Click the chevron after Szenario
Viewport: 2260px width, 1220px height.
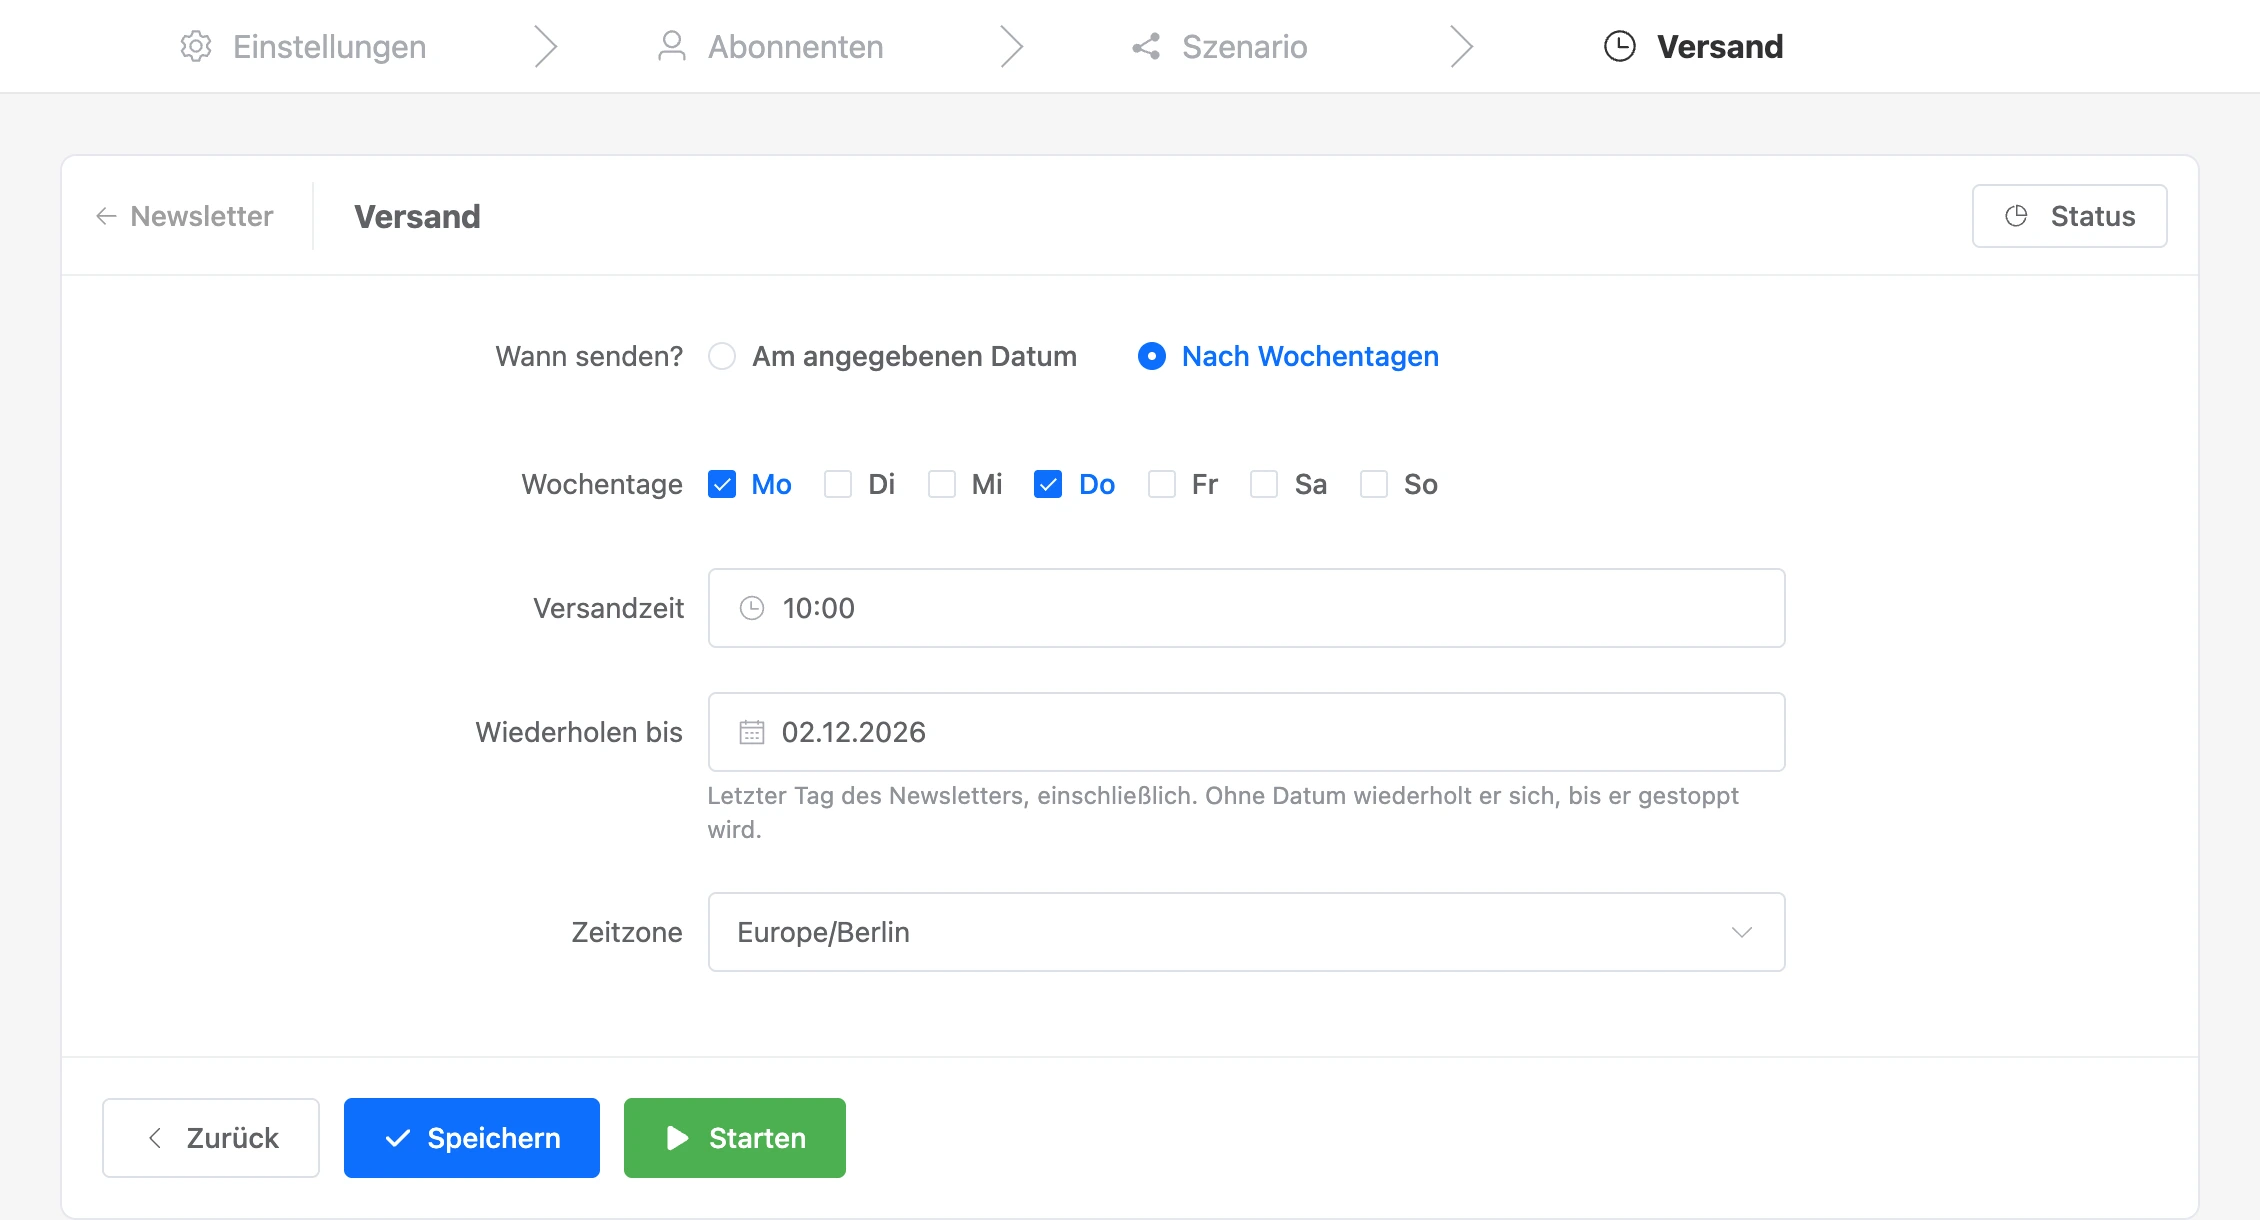1462,46
